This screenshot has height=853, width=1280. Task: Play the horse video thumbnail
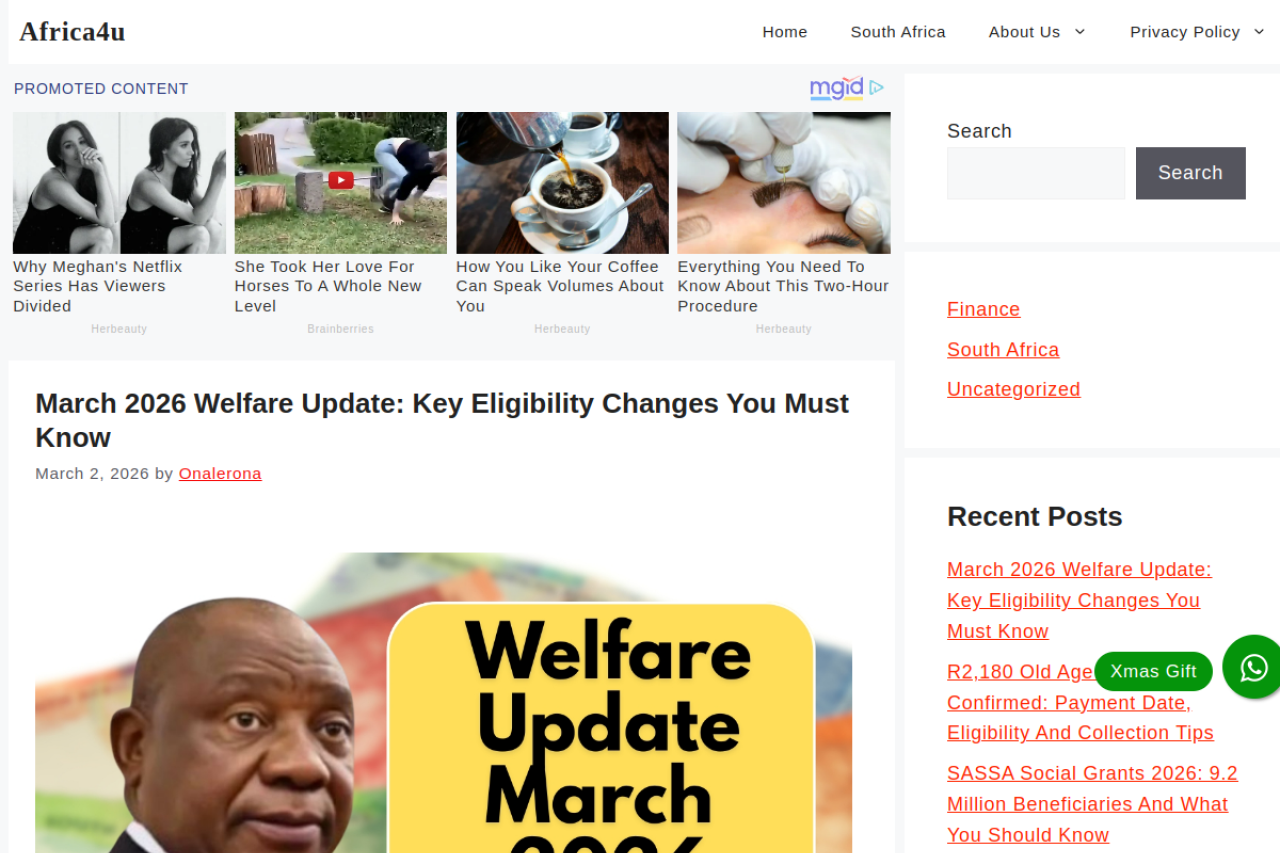(341, 182)
